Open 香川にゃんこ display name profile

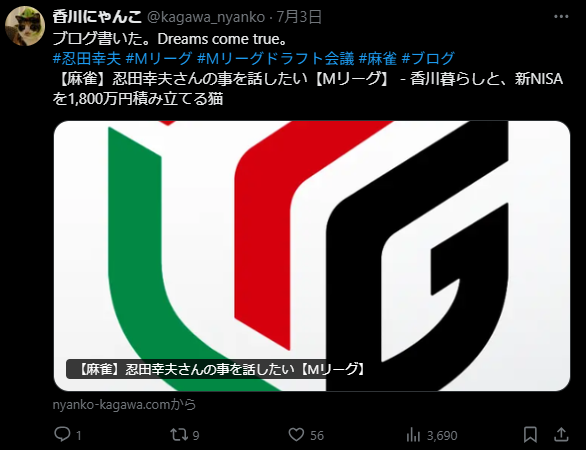(97, 17)
